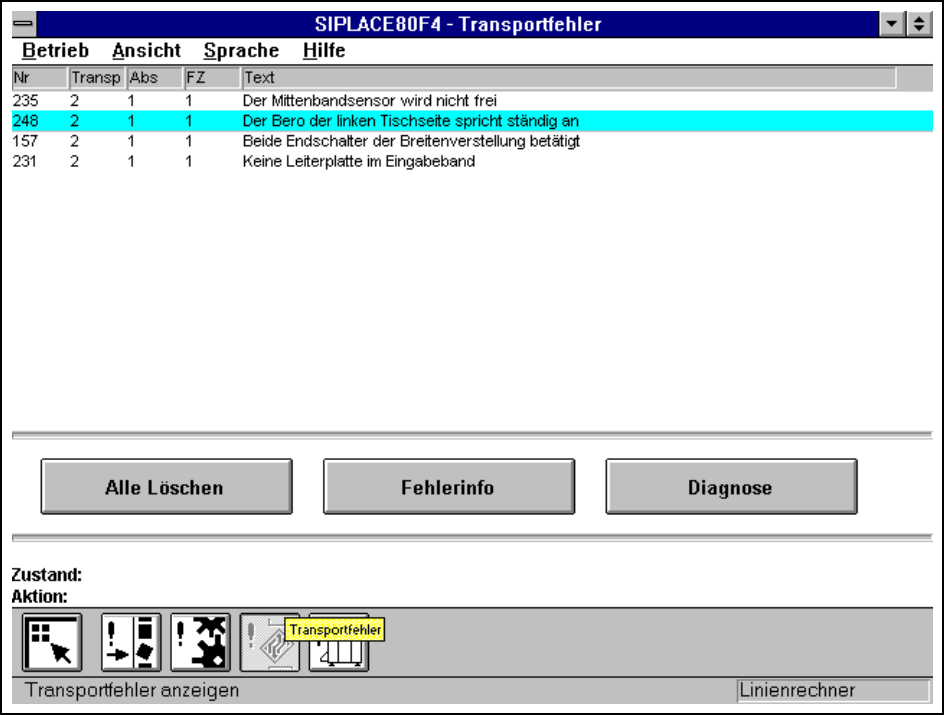The height and width of the screenshot is (715, 944).
Task: Click the Abs column header
Action: point(155,78)
